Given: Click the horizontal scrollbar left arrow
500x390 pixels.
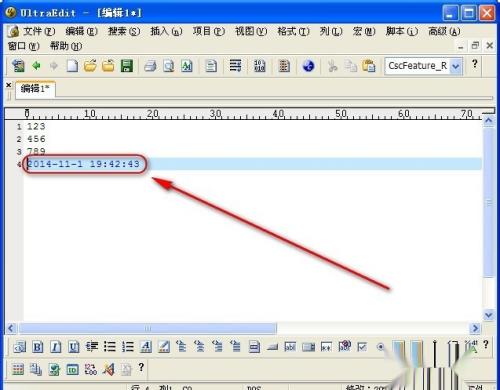Looking at the screenshot, I should click(11, 328).
